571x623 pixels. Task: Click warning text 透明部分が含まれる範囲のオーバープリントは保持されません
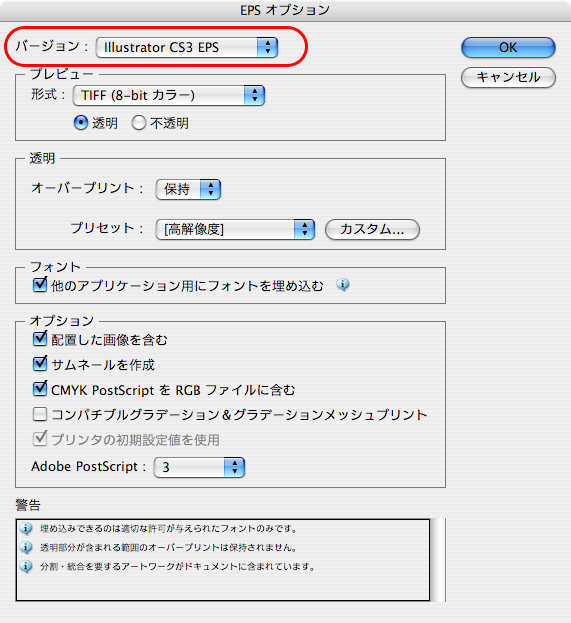168,548
